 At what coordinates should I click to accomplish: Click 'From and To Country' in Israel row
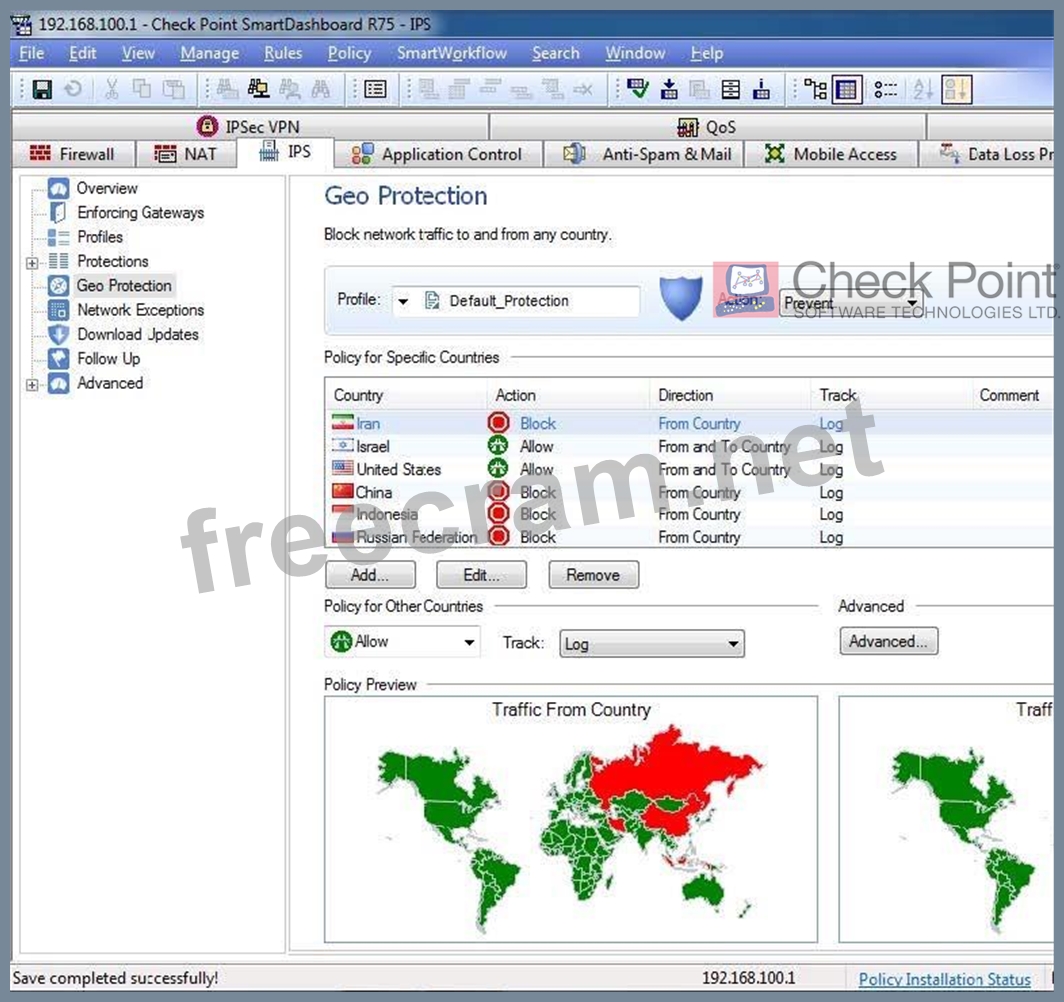724,446
